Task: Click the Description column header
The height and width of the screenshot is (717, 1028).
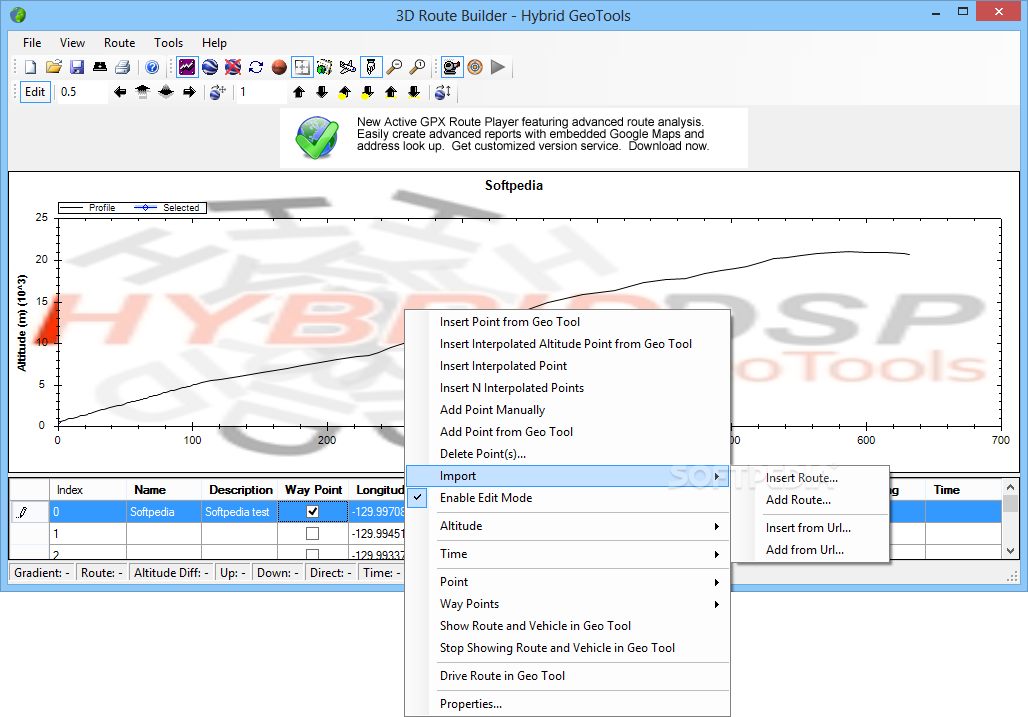Action: pyautogui.click(x=240, y=490)
